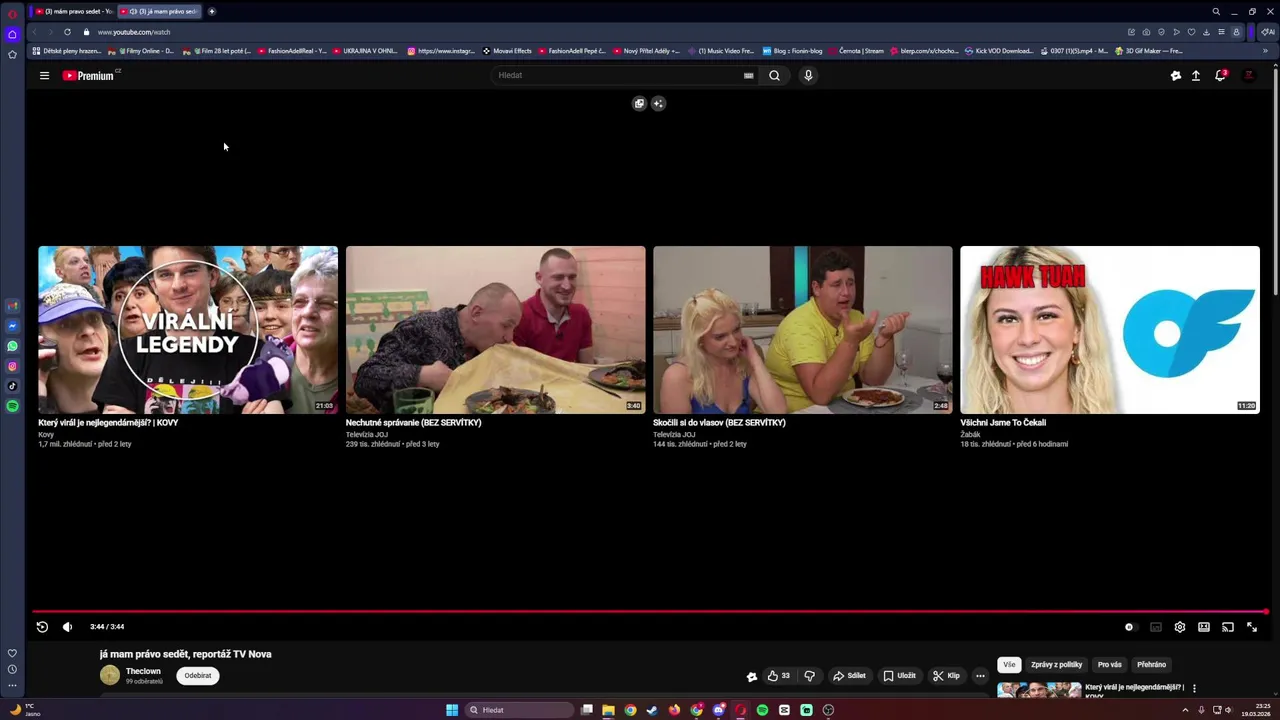Click the sparkle icon left of the like button

click(x=752, y=676)
